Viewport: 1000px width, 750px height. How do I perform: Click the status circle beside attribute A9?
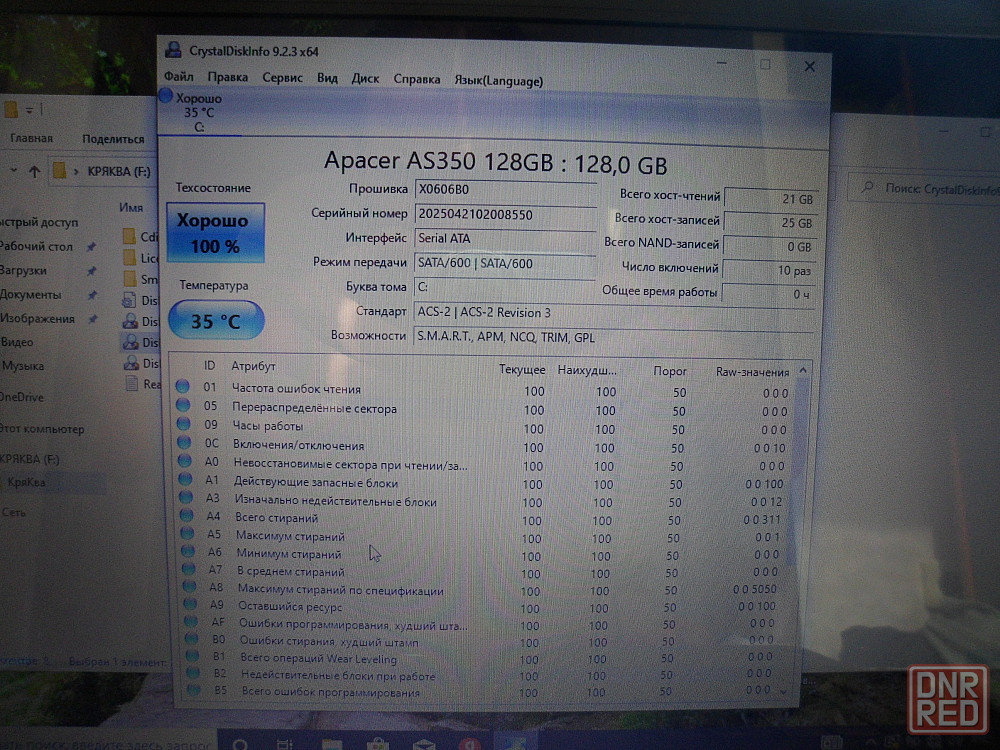click(188, 607)
